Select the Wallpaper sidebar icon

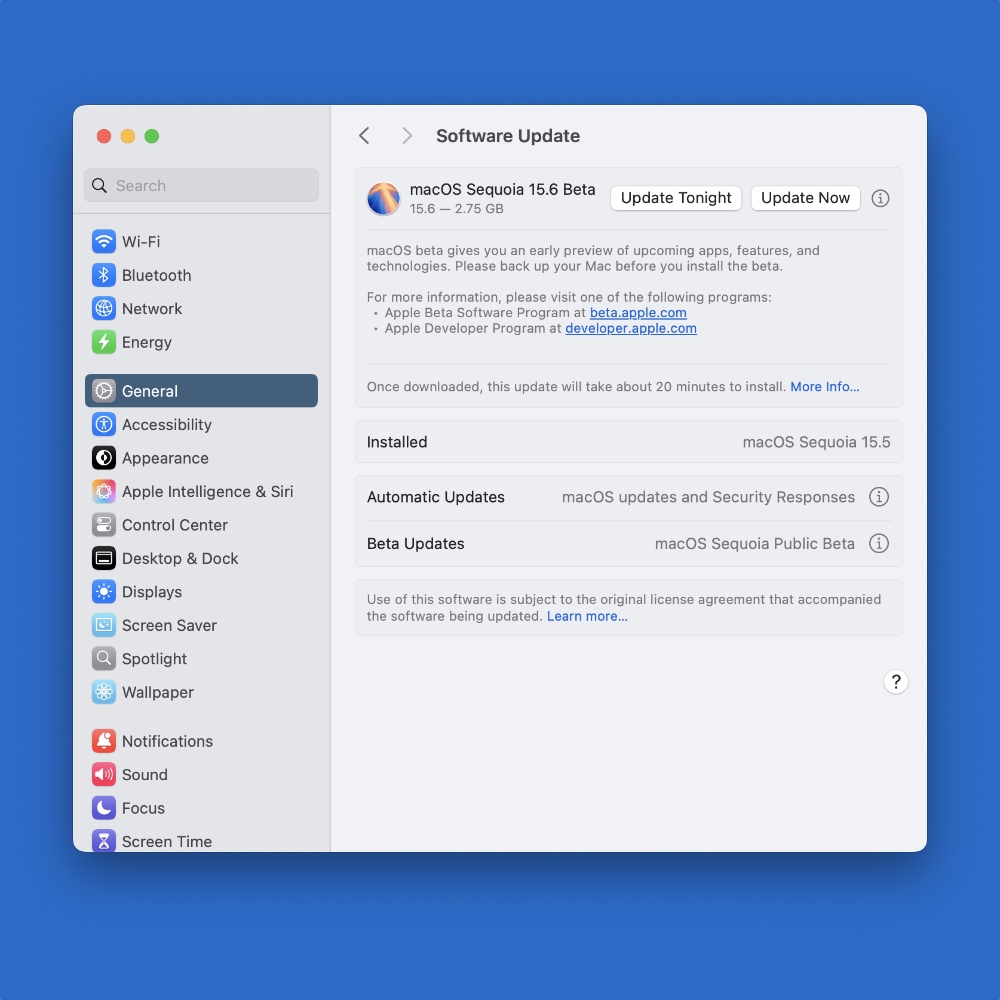104,692
